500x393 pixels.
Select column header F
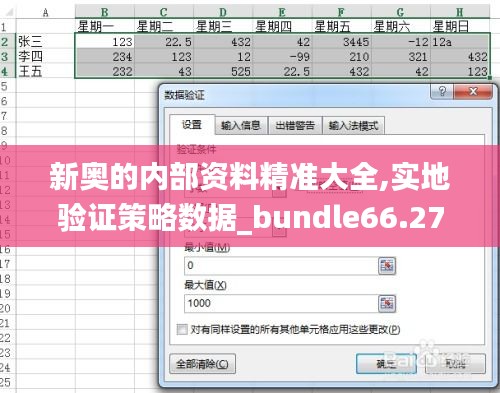coord(341,13)
